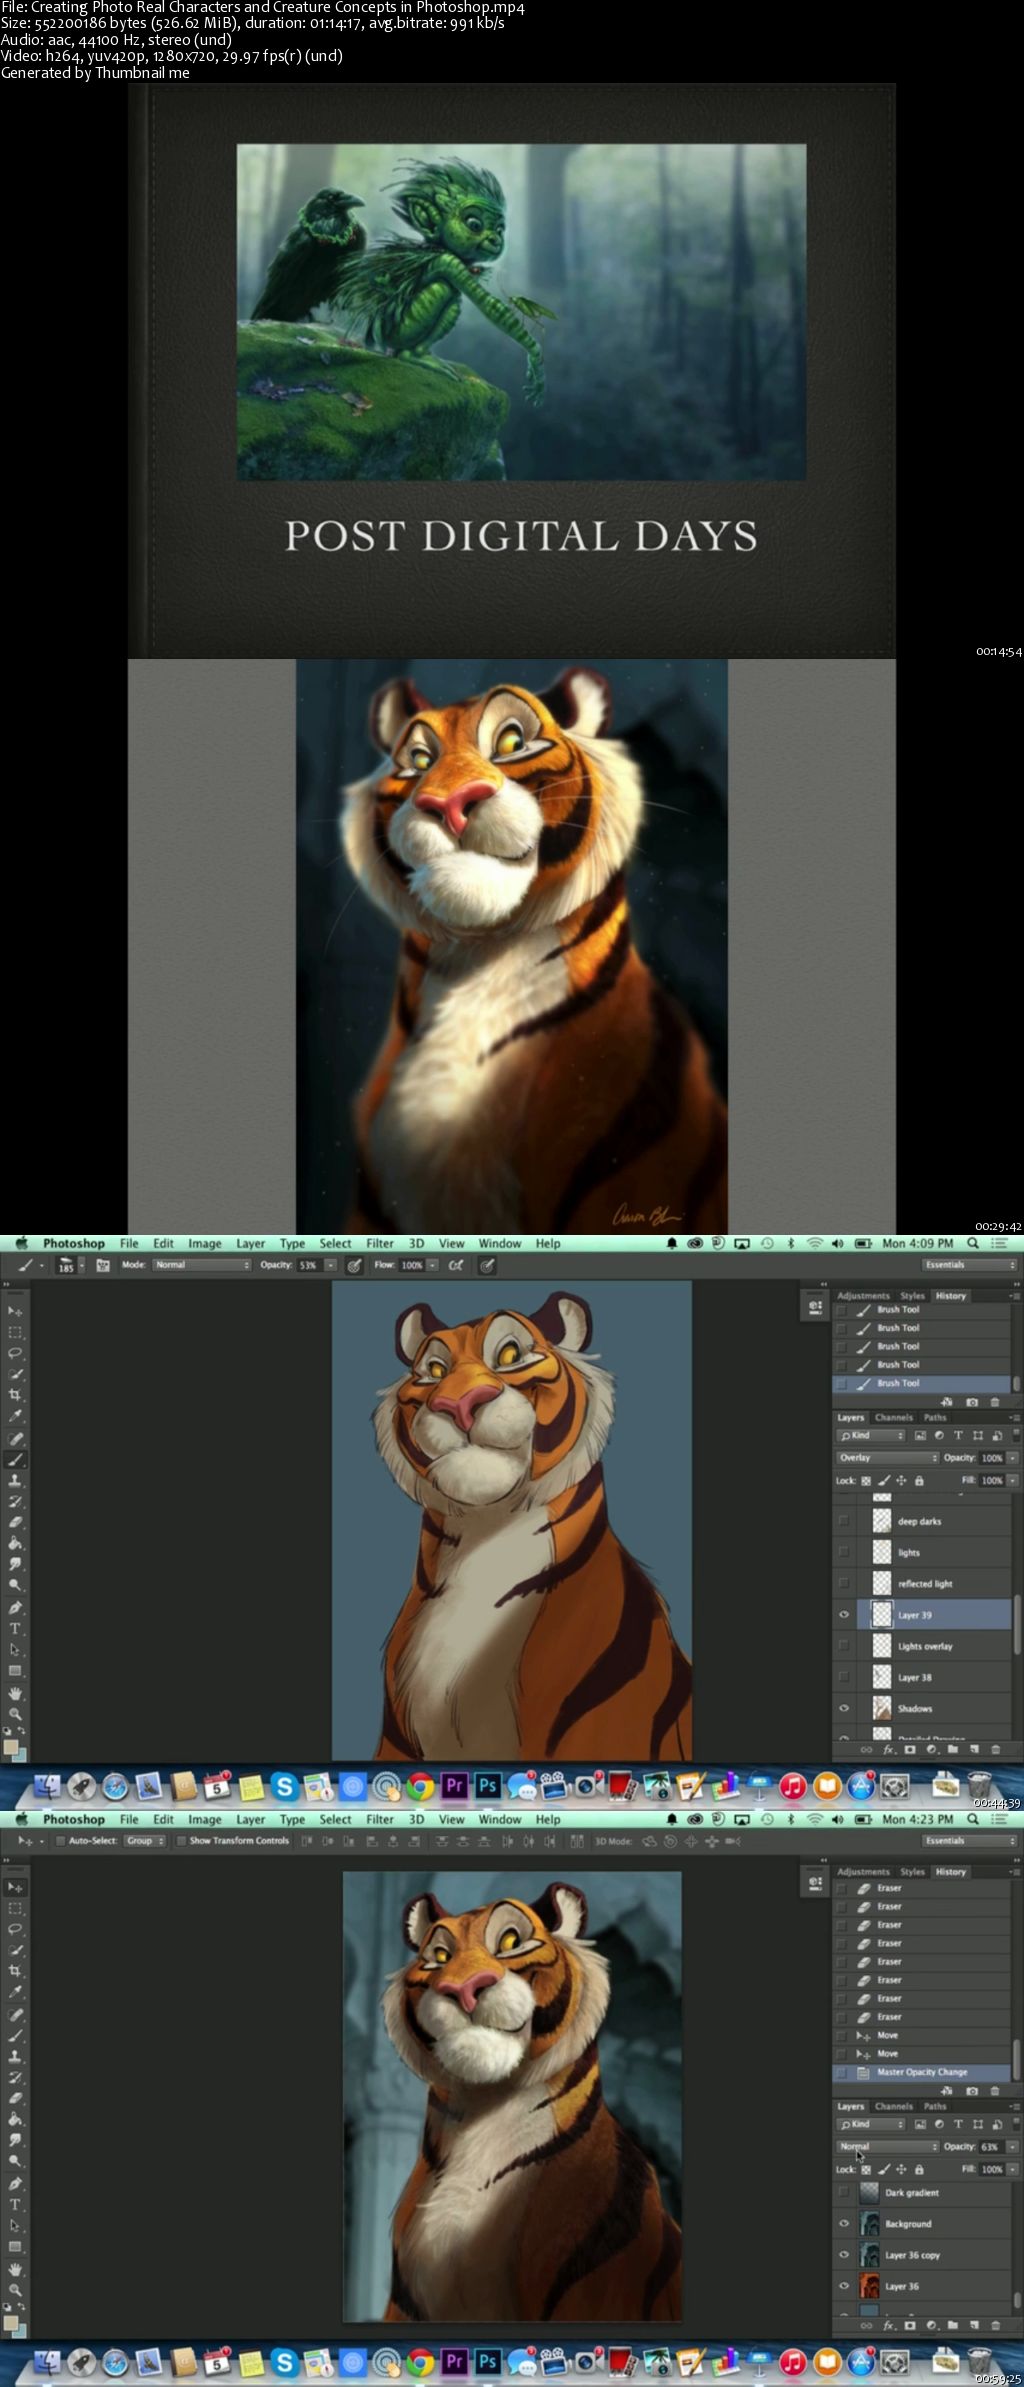This screenshot has width=1024, height=2387.
Task: Select the Hand tool in 4:09 PM Photoshop window
Action: click(15, 1693)
